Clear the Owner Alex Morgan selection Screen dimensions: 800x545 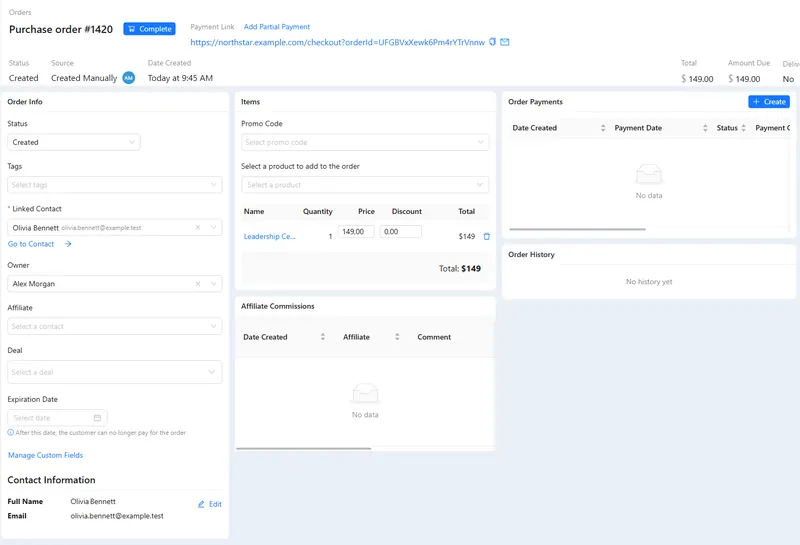click(198, 284)
